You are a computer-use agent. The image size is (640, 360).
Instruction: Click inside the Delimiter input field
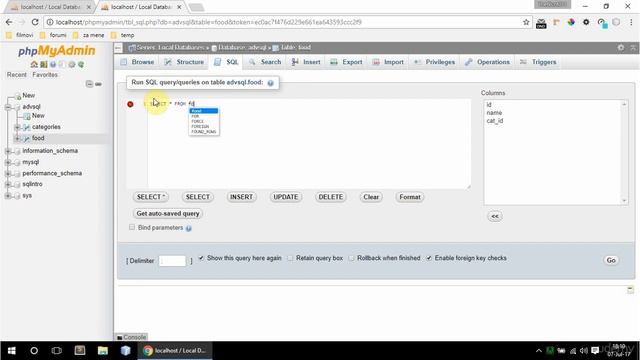(172, 261)
